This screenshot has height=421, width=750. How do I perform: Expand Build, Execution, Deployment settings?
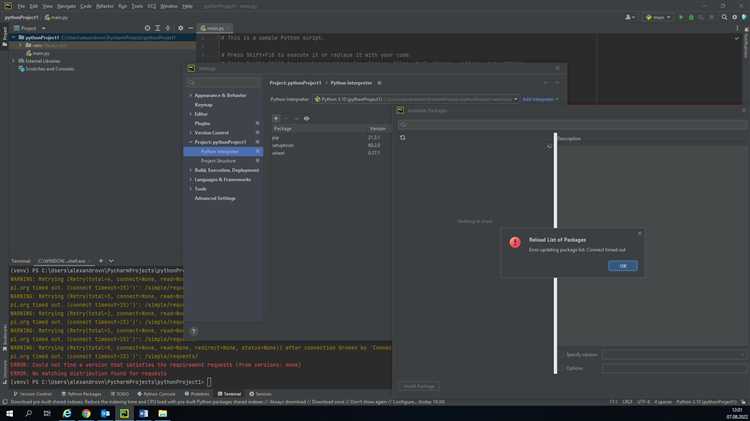point(190,170)
